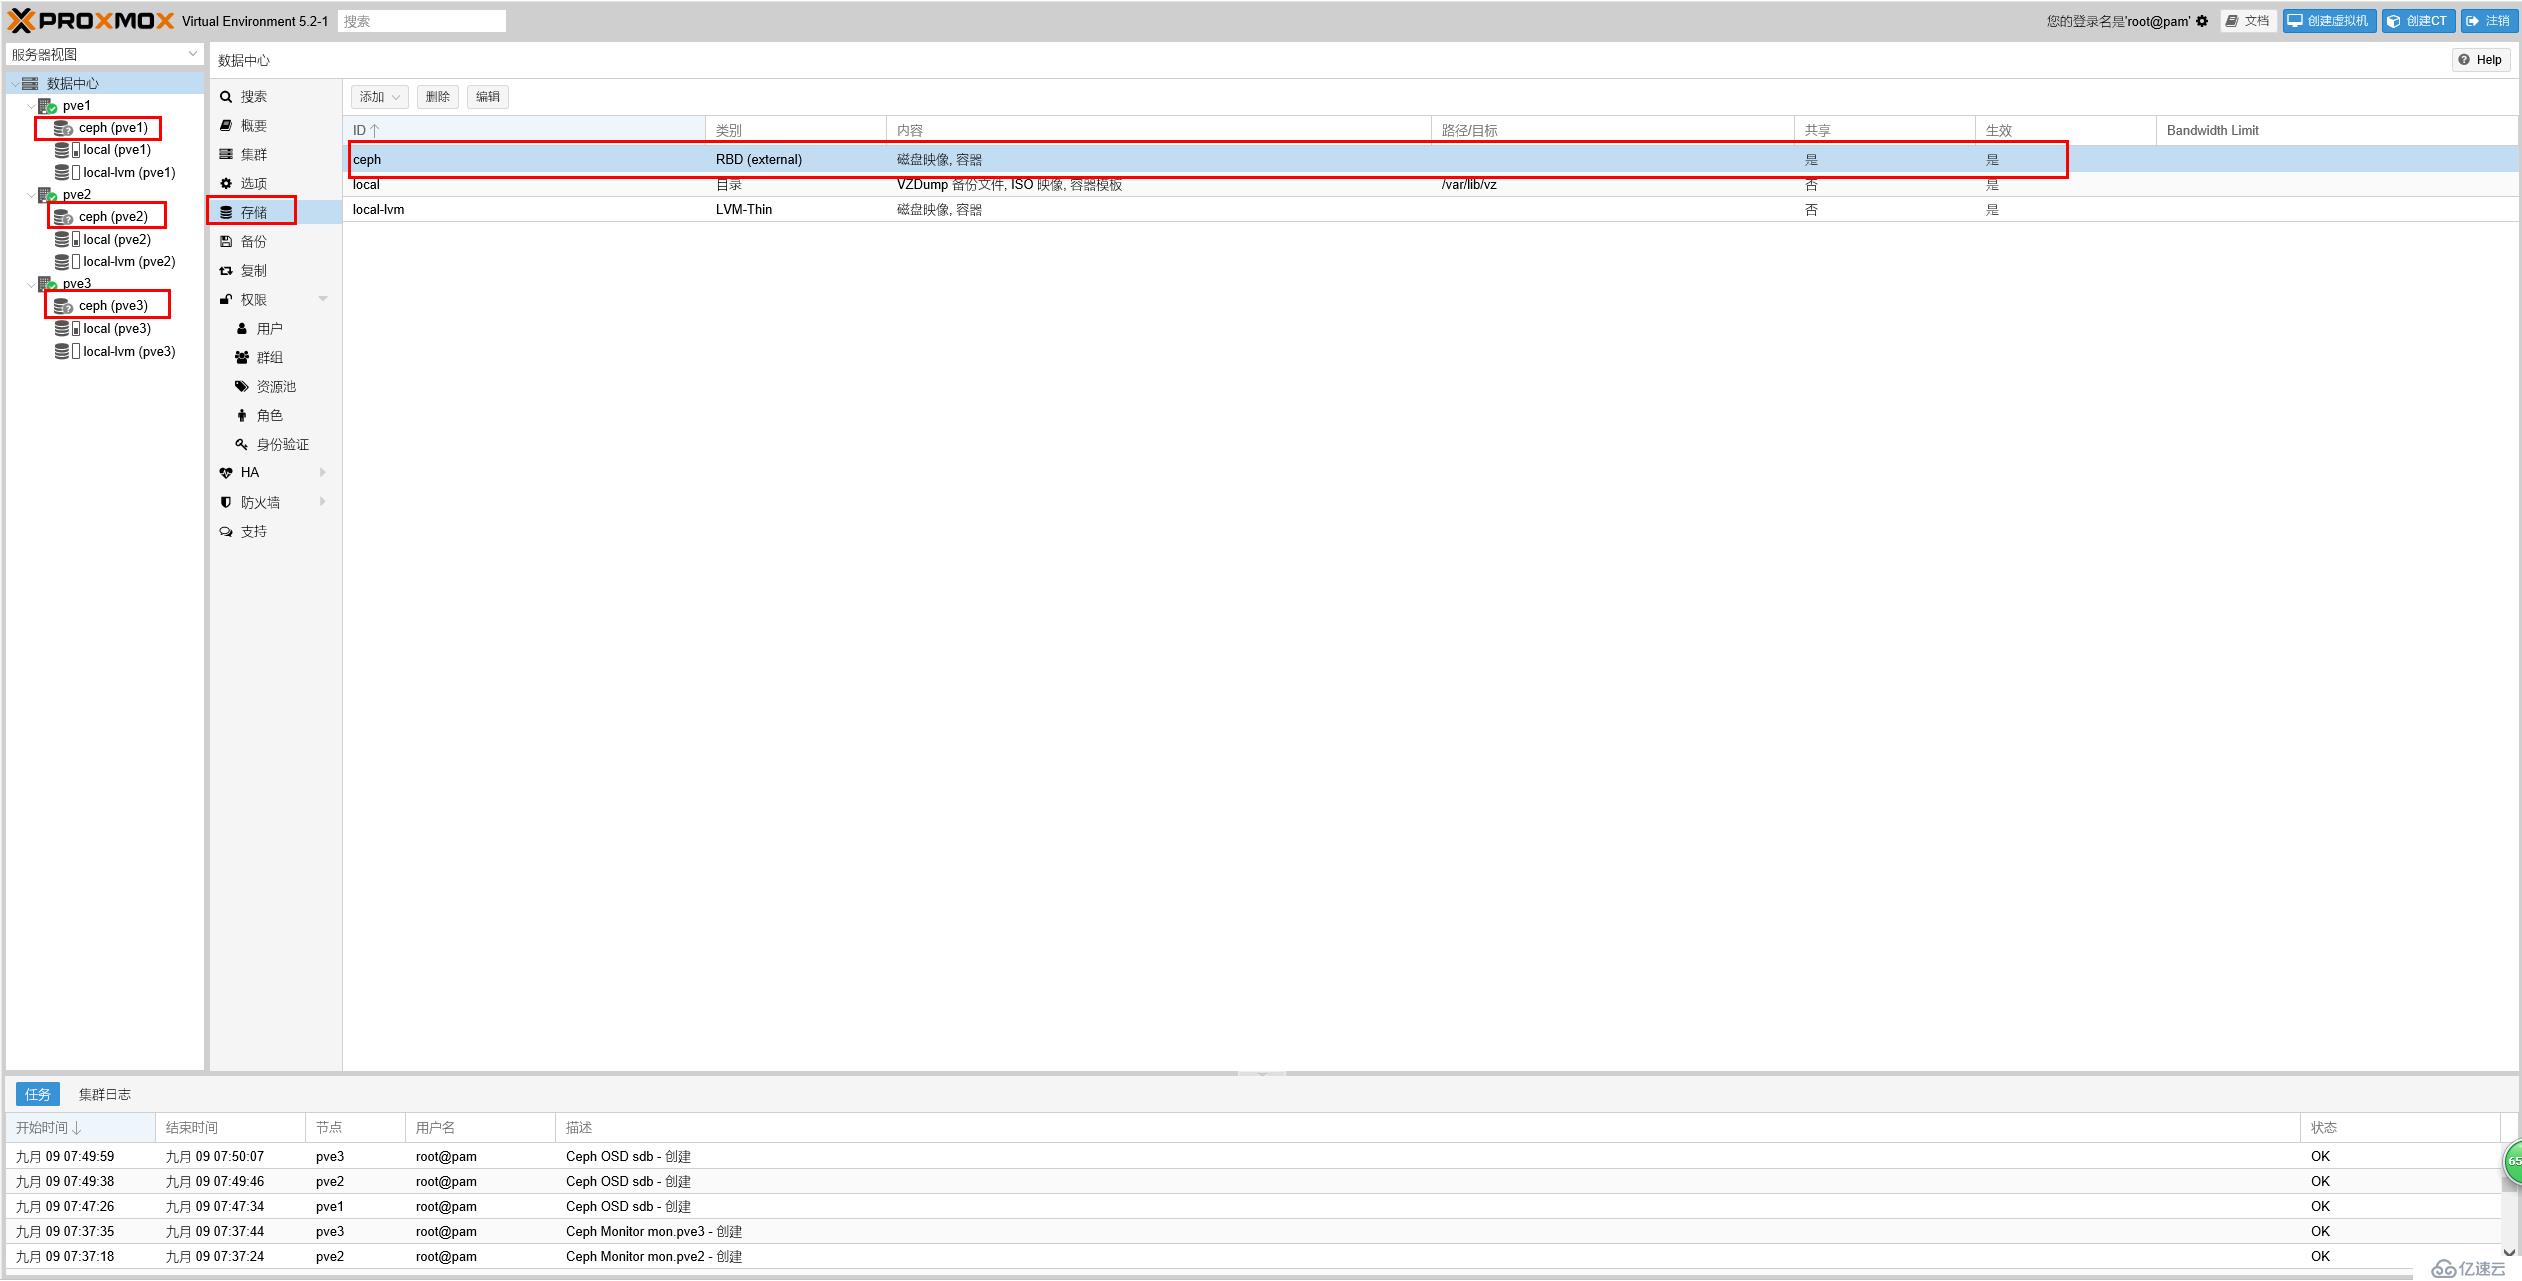2522x1281 pixels.
Task: Sort tasks by 开始时间 column header
Action: tap(80, 1127)
